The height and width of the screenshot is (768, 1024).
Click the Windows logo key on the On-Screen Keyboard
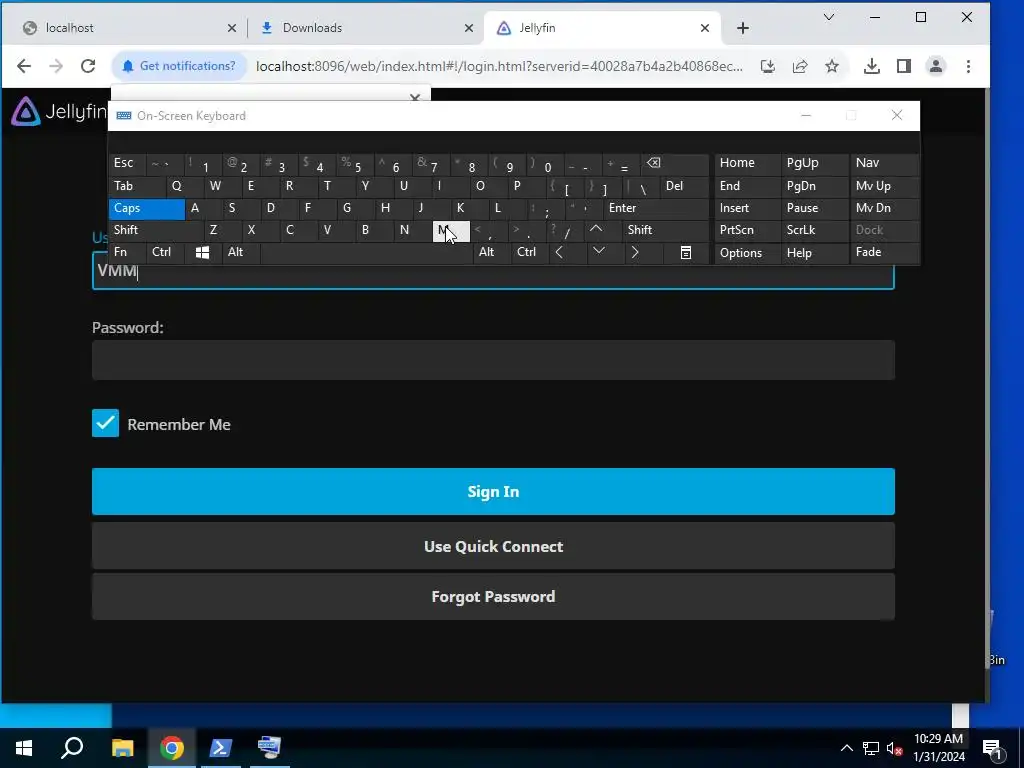click(x=202, y=253)
